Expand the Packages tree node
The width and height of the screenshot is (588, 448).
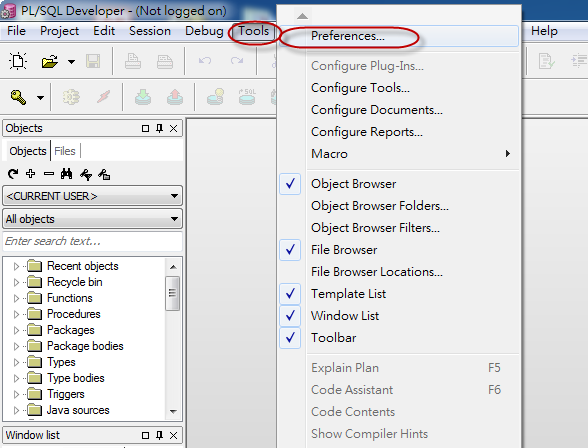tap(16, 330)
